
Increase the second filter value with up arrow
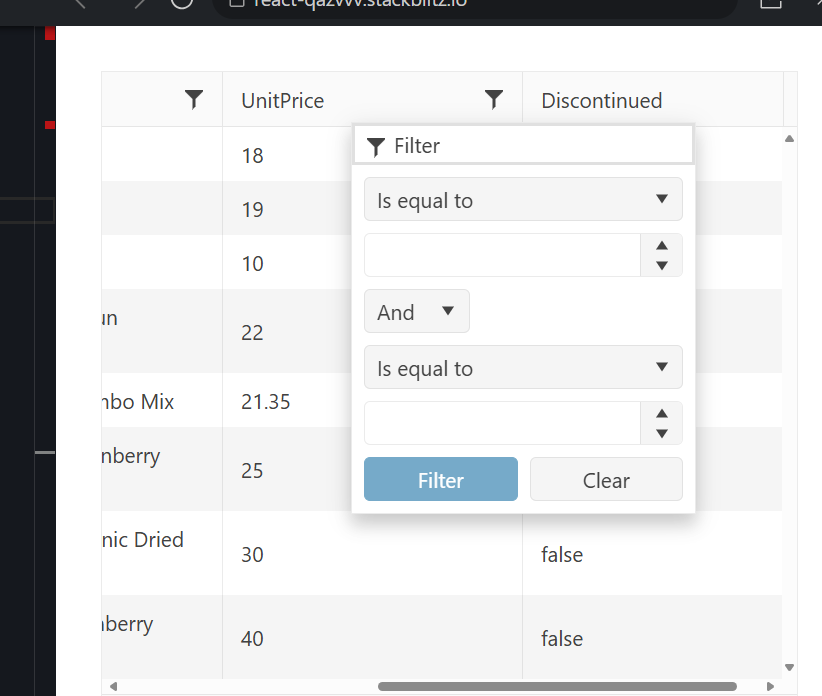pos(661,413)
